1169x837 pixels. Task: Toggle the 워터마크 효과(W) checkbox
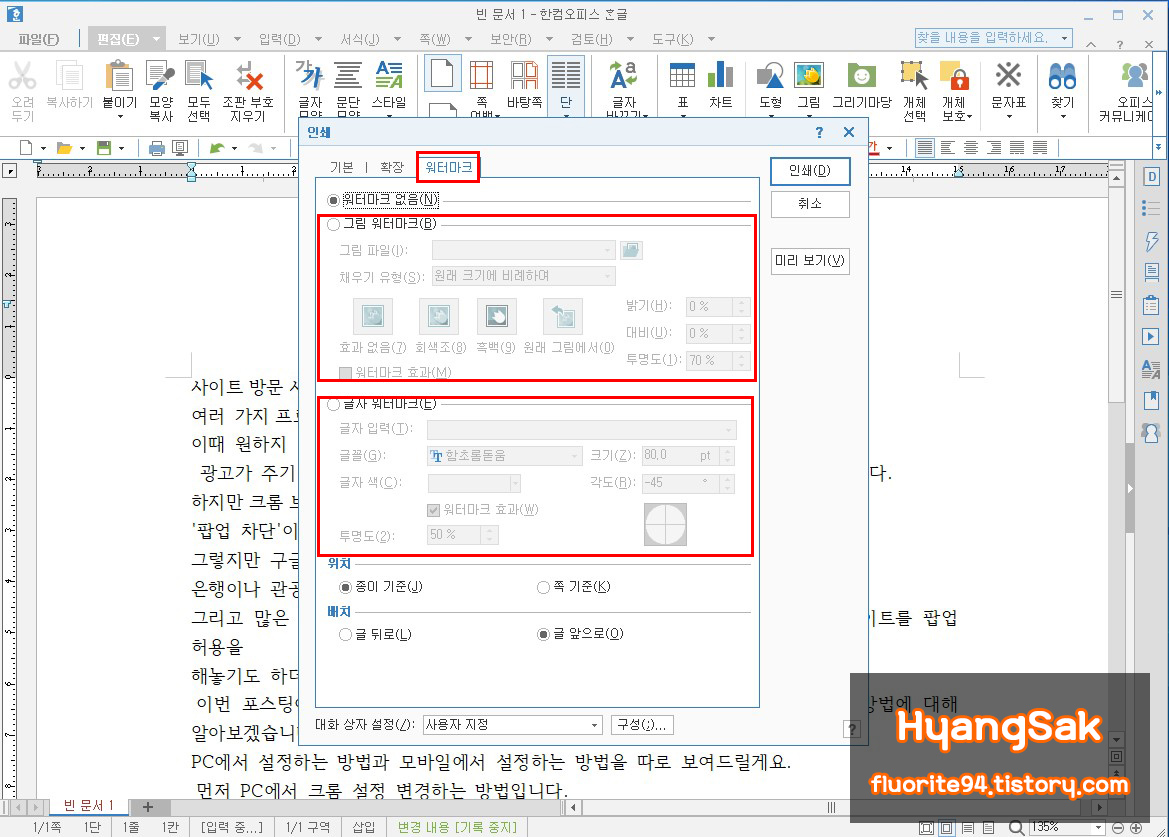click(x=433, y=510)
